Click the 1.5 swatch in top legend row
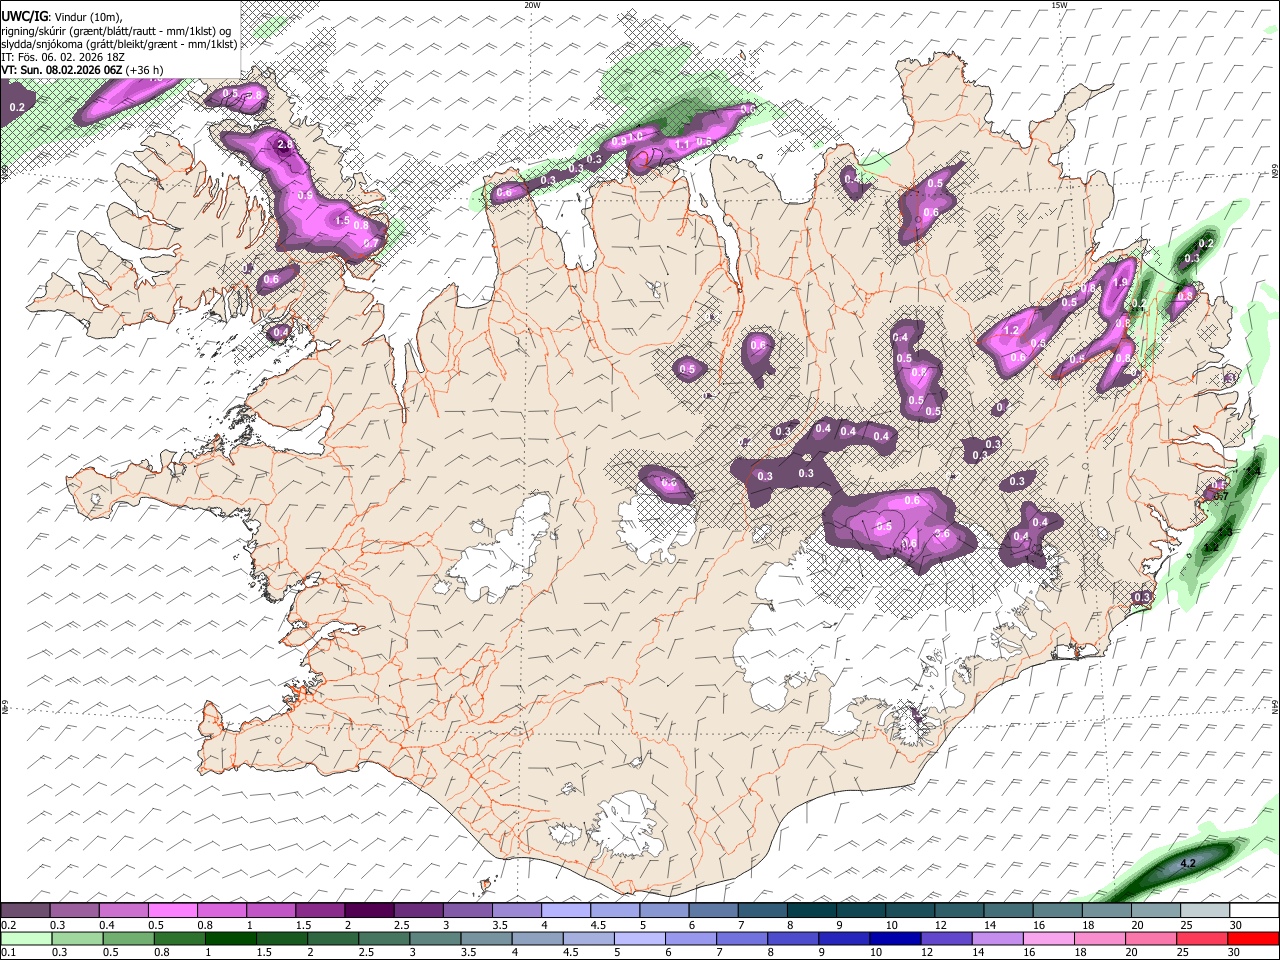1280x960 pixels. click(320, 911)
